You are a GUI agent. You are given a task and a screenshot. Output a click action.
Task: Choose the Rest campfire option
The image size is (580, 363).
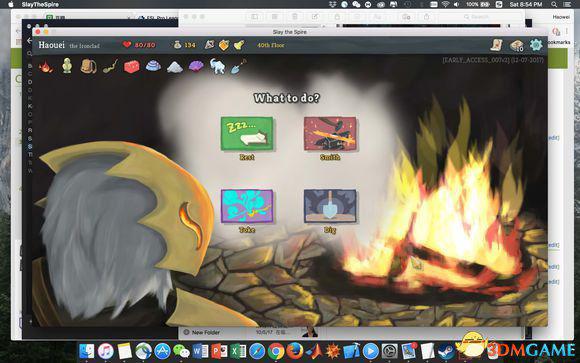coord(247,134)
